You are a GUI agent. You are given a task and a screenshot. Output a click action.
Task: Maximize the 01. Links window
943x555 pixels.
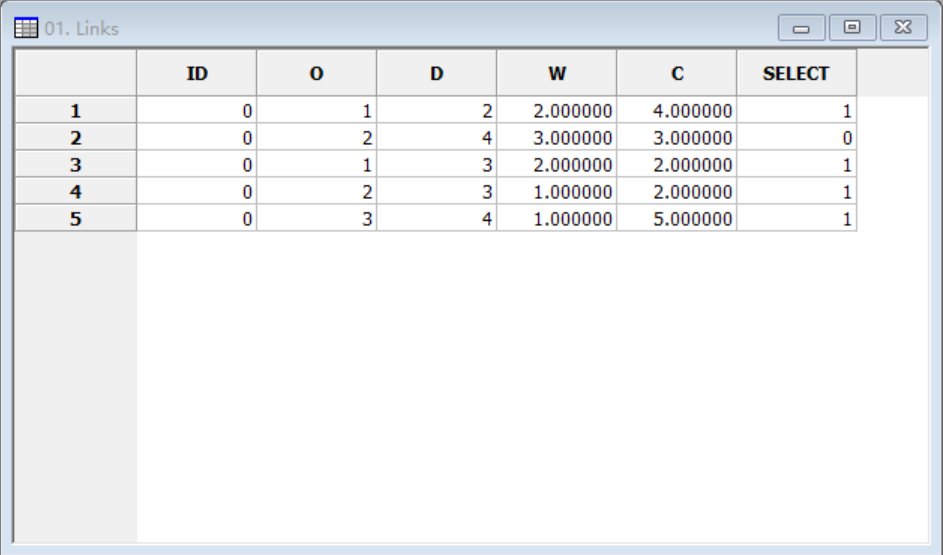point(852,28)
